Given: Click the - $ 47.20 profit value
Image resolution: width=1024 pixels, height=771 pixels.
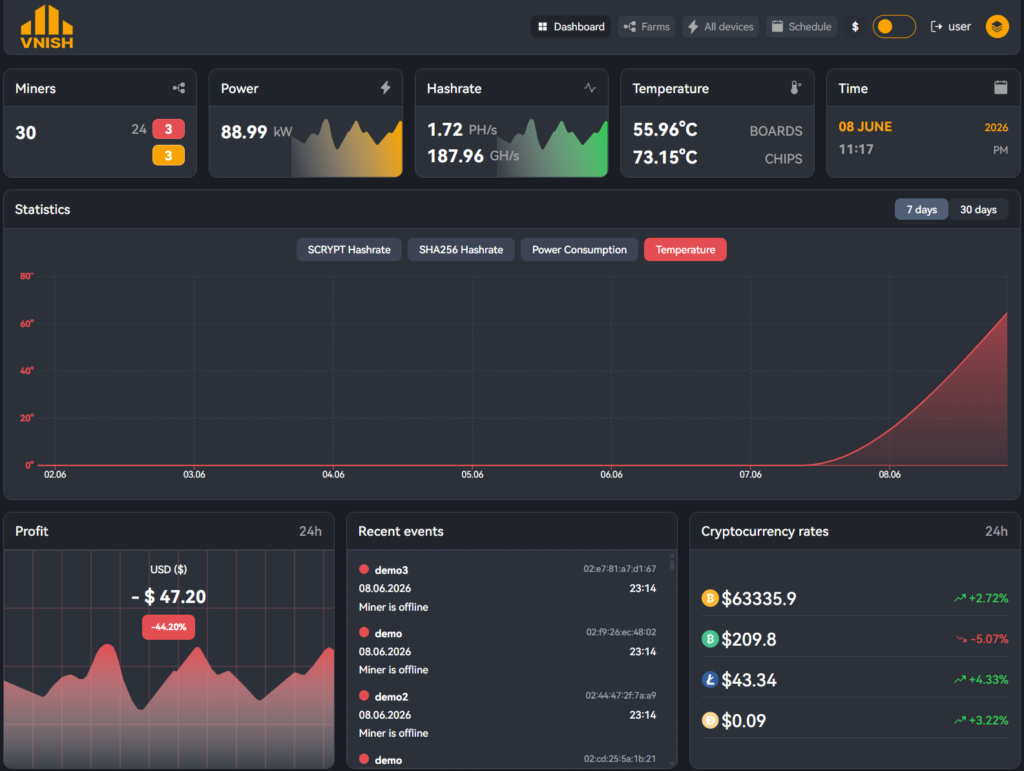Looking at the screenshot, I should [168, 597].
